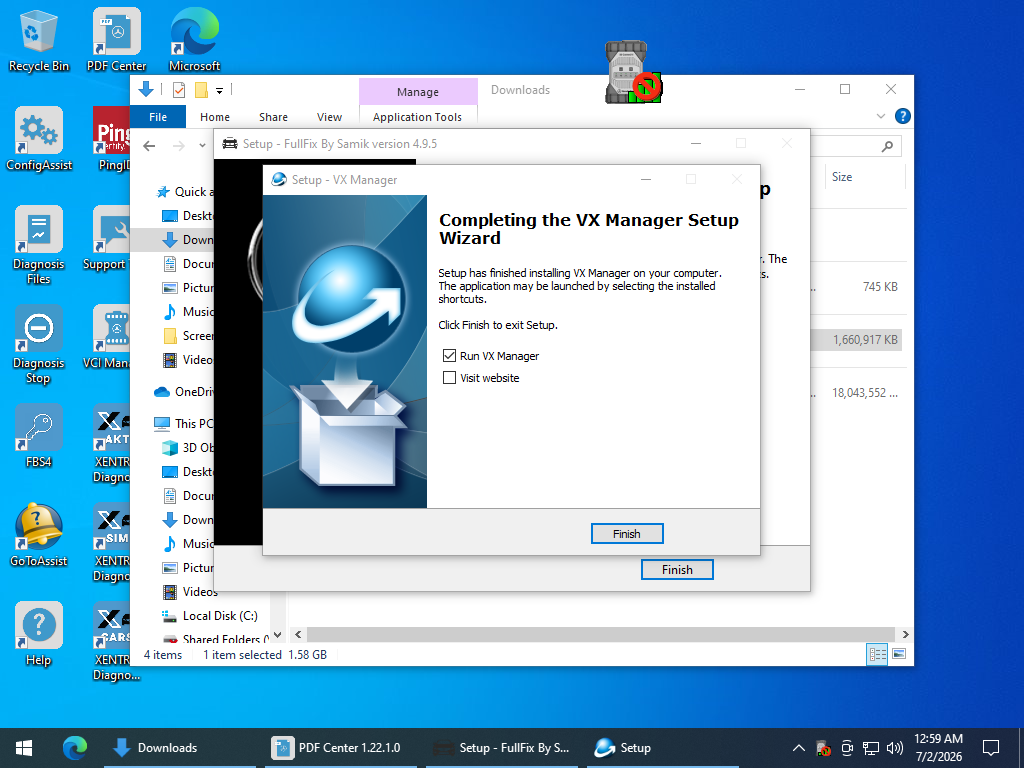This screenshot has width=1024, height=768.
Task: Click navigation pane scroll down arrow
Action: (x=278, y=635)
